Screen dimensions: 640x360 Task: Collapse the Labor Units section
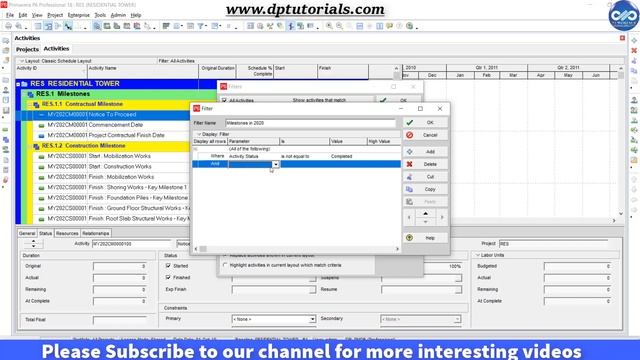pyautogui.click(x=478, y=255)
